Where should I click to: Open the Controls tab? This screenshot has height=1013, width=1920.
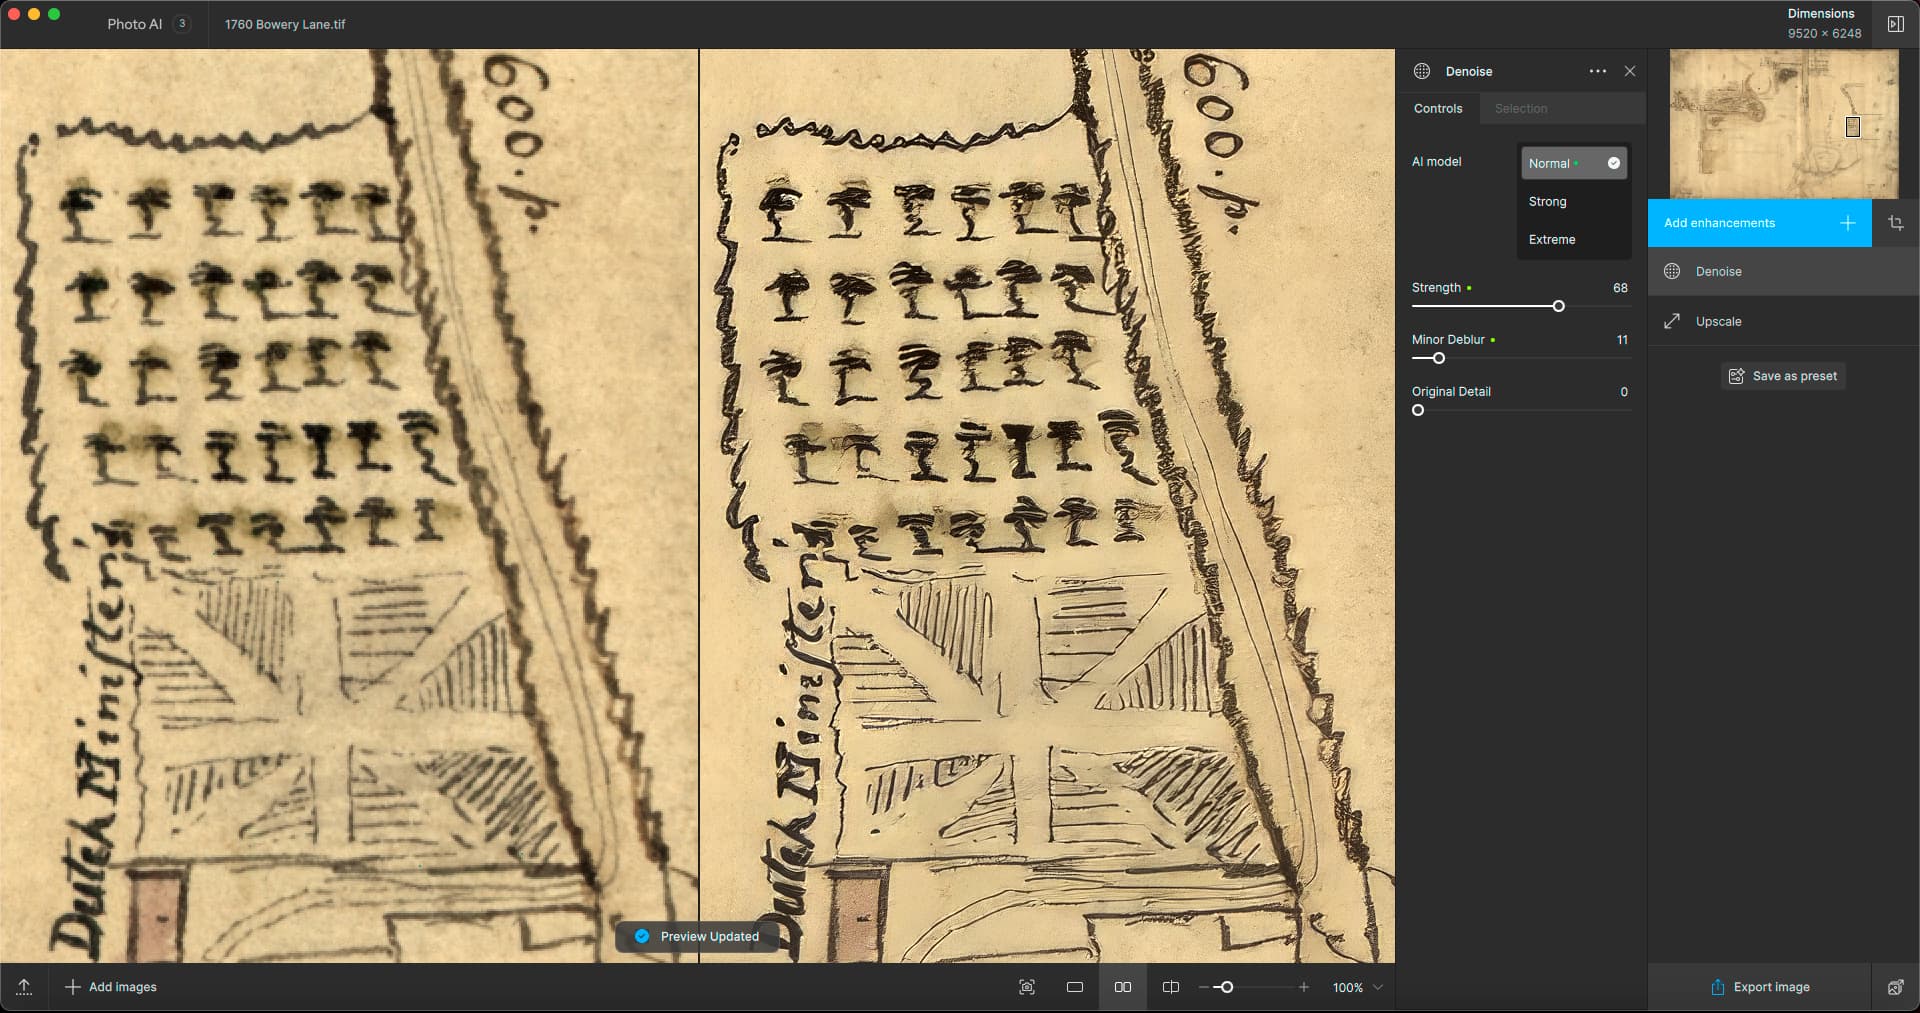coord(1438,108)
